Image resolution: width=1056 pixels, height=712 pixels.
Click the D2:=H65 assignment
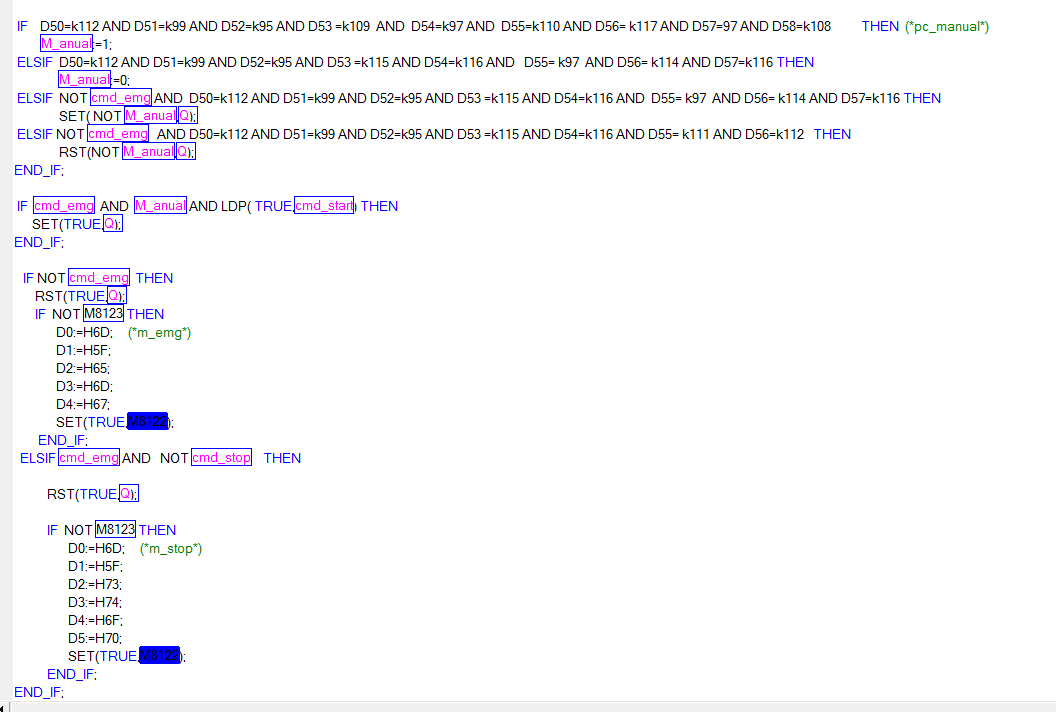(83, 368)
